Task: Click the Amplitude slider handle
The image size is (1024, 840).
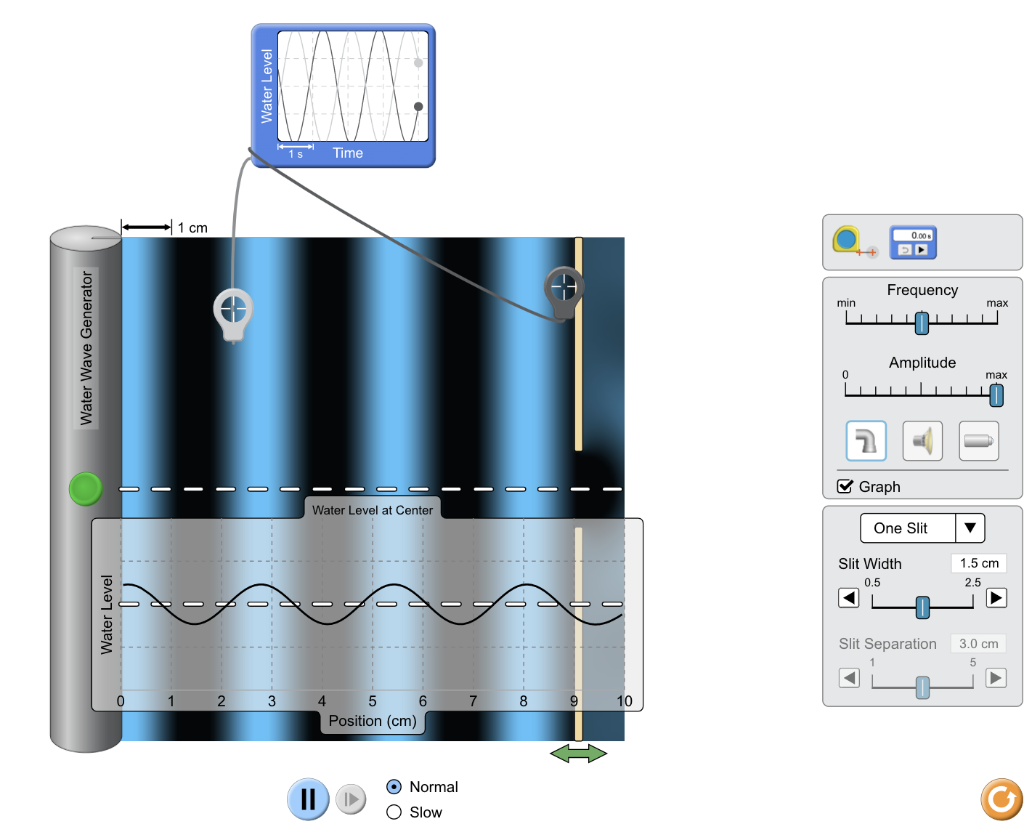Action: point(995,396)
